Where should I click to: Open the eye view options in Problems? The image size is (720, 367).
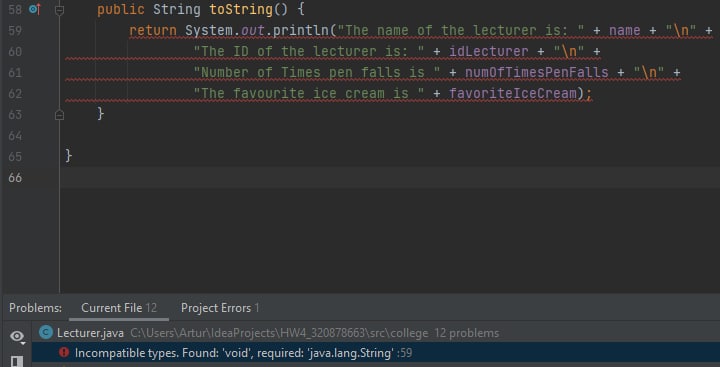(17, 337)
